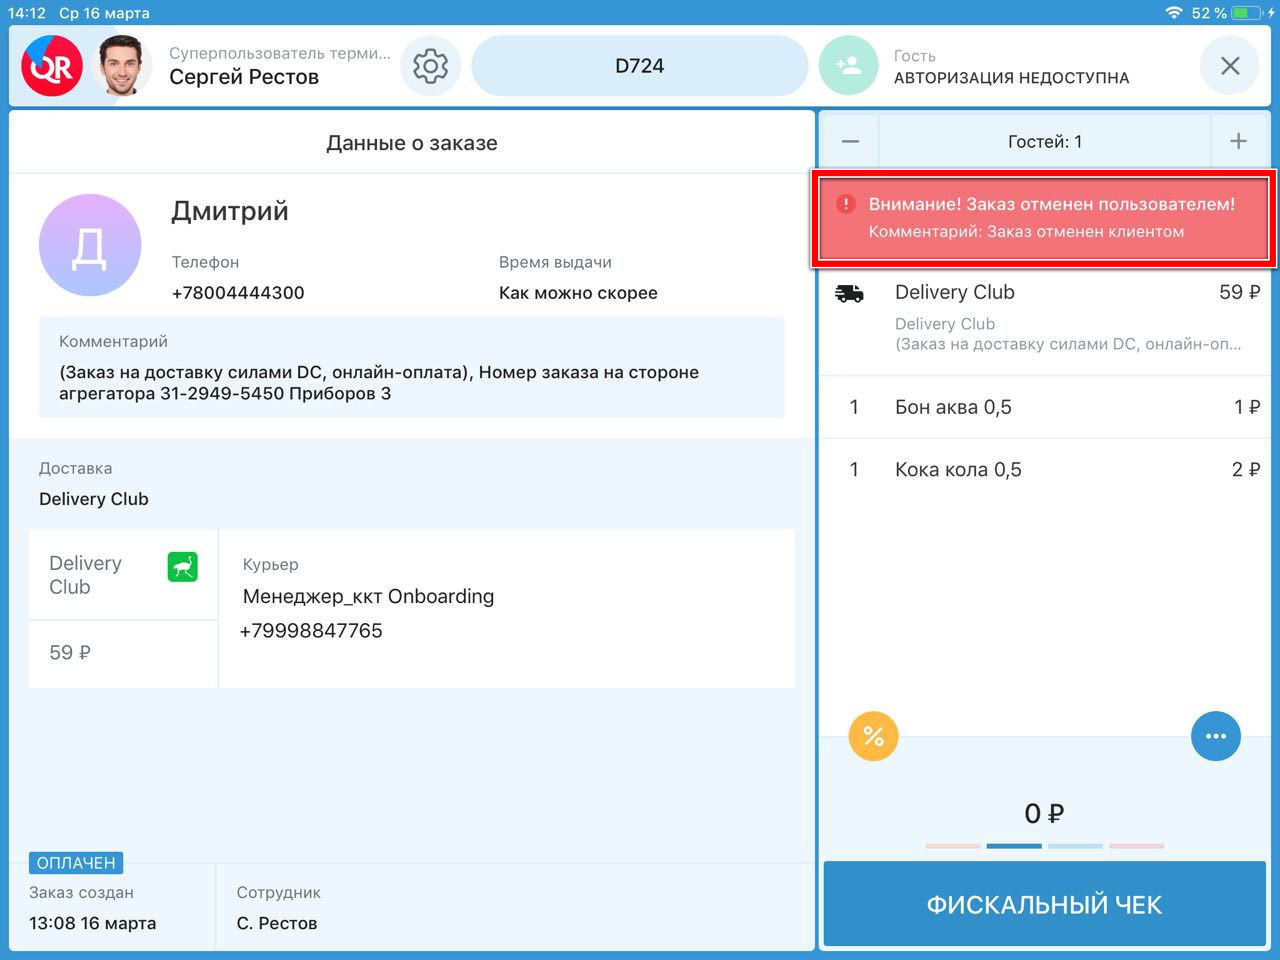Open more options three-dots button
The image size is (1280, 960).
click(1216, 737)
